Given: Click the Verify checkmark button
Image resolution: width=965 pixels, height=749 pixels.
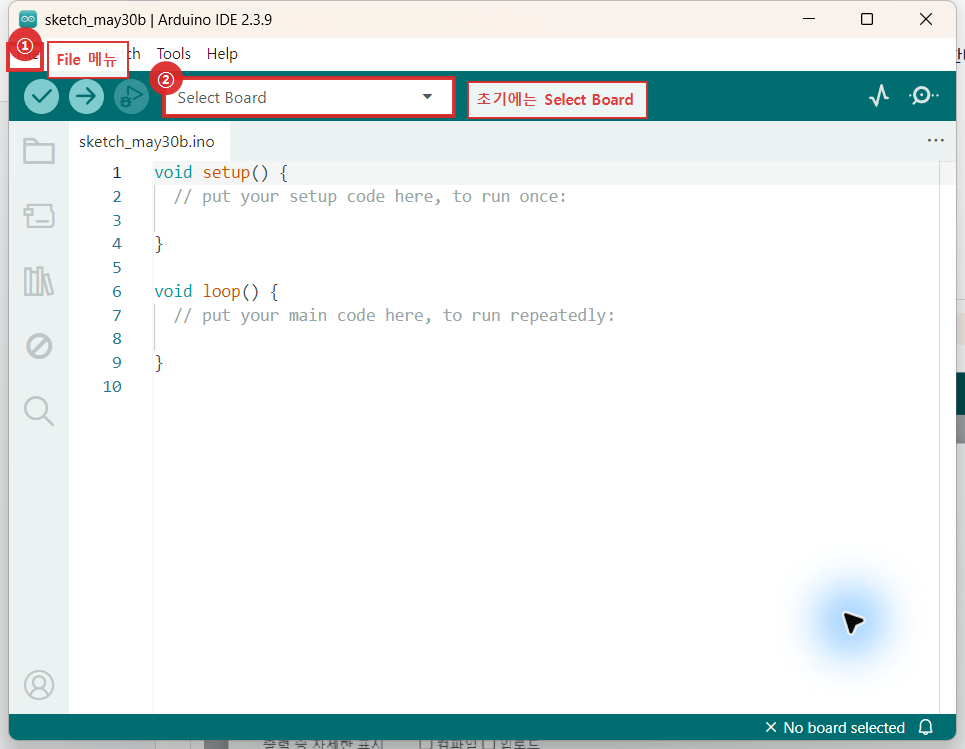Looking at the screenshot, I should pyautogui.click(x=41, y=97).
